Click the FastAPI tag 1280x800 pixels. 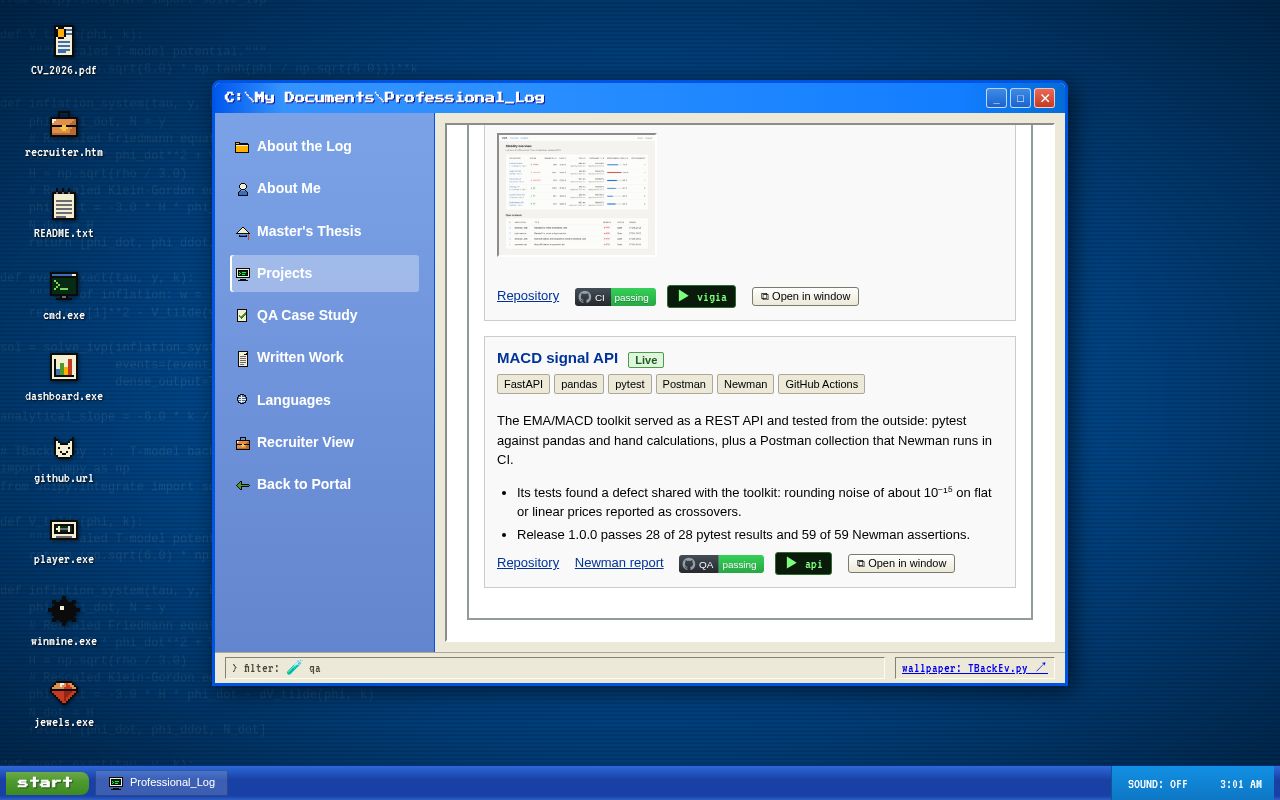tap(523, 384)
